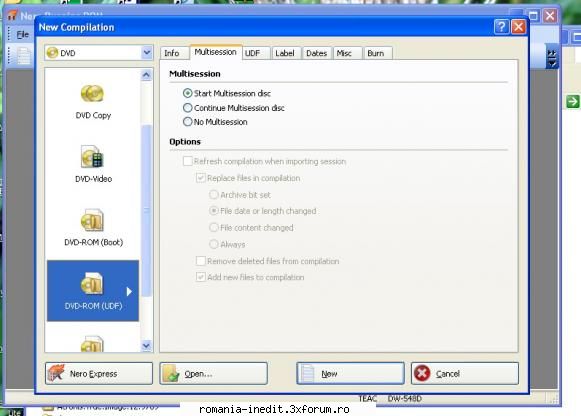The width and height of the screenshot is (581, 416).
Task: Click the arrow beside DVD-ROM (UDF)
Action: [x=129, y=292]
